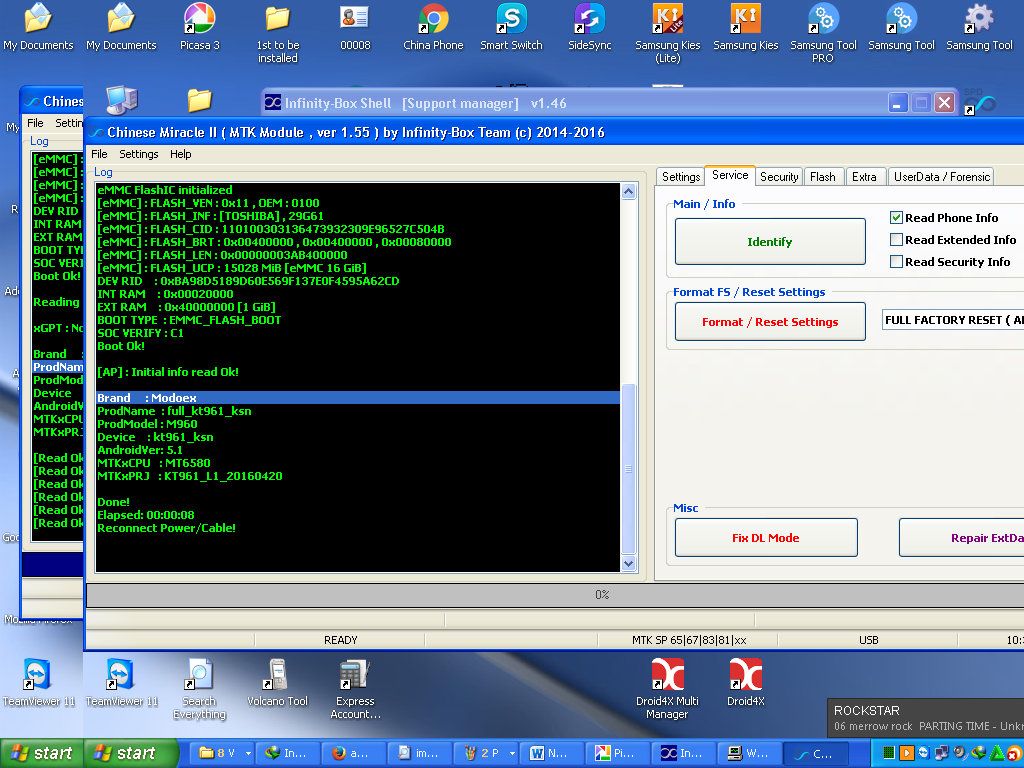Uncheck the Read Phone Info checkbox
The image size is (1024, 768).
pos(897,218)
